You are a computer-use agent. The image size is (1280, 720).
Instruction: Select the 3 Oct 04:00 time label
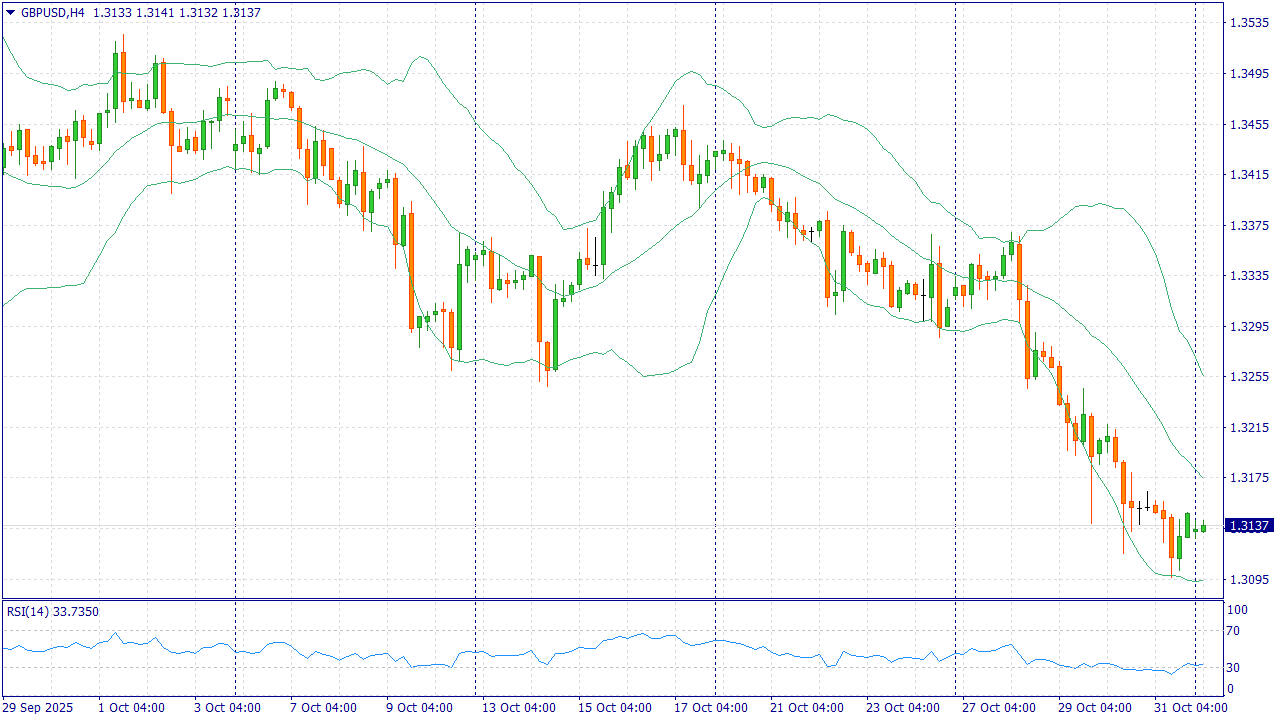227,708
